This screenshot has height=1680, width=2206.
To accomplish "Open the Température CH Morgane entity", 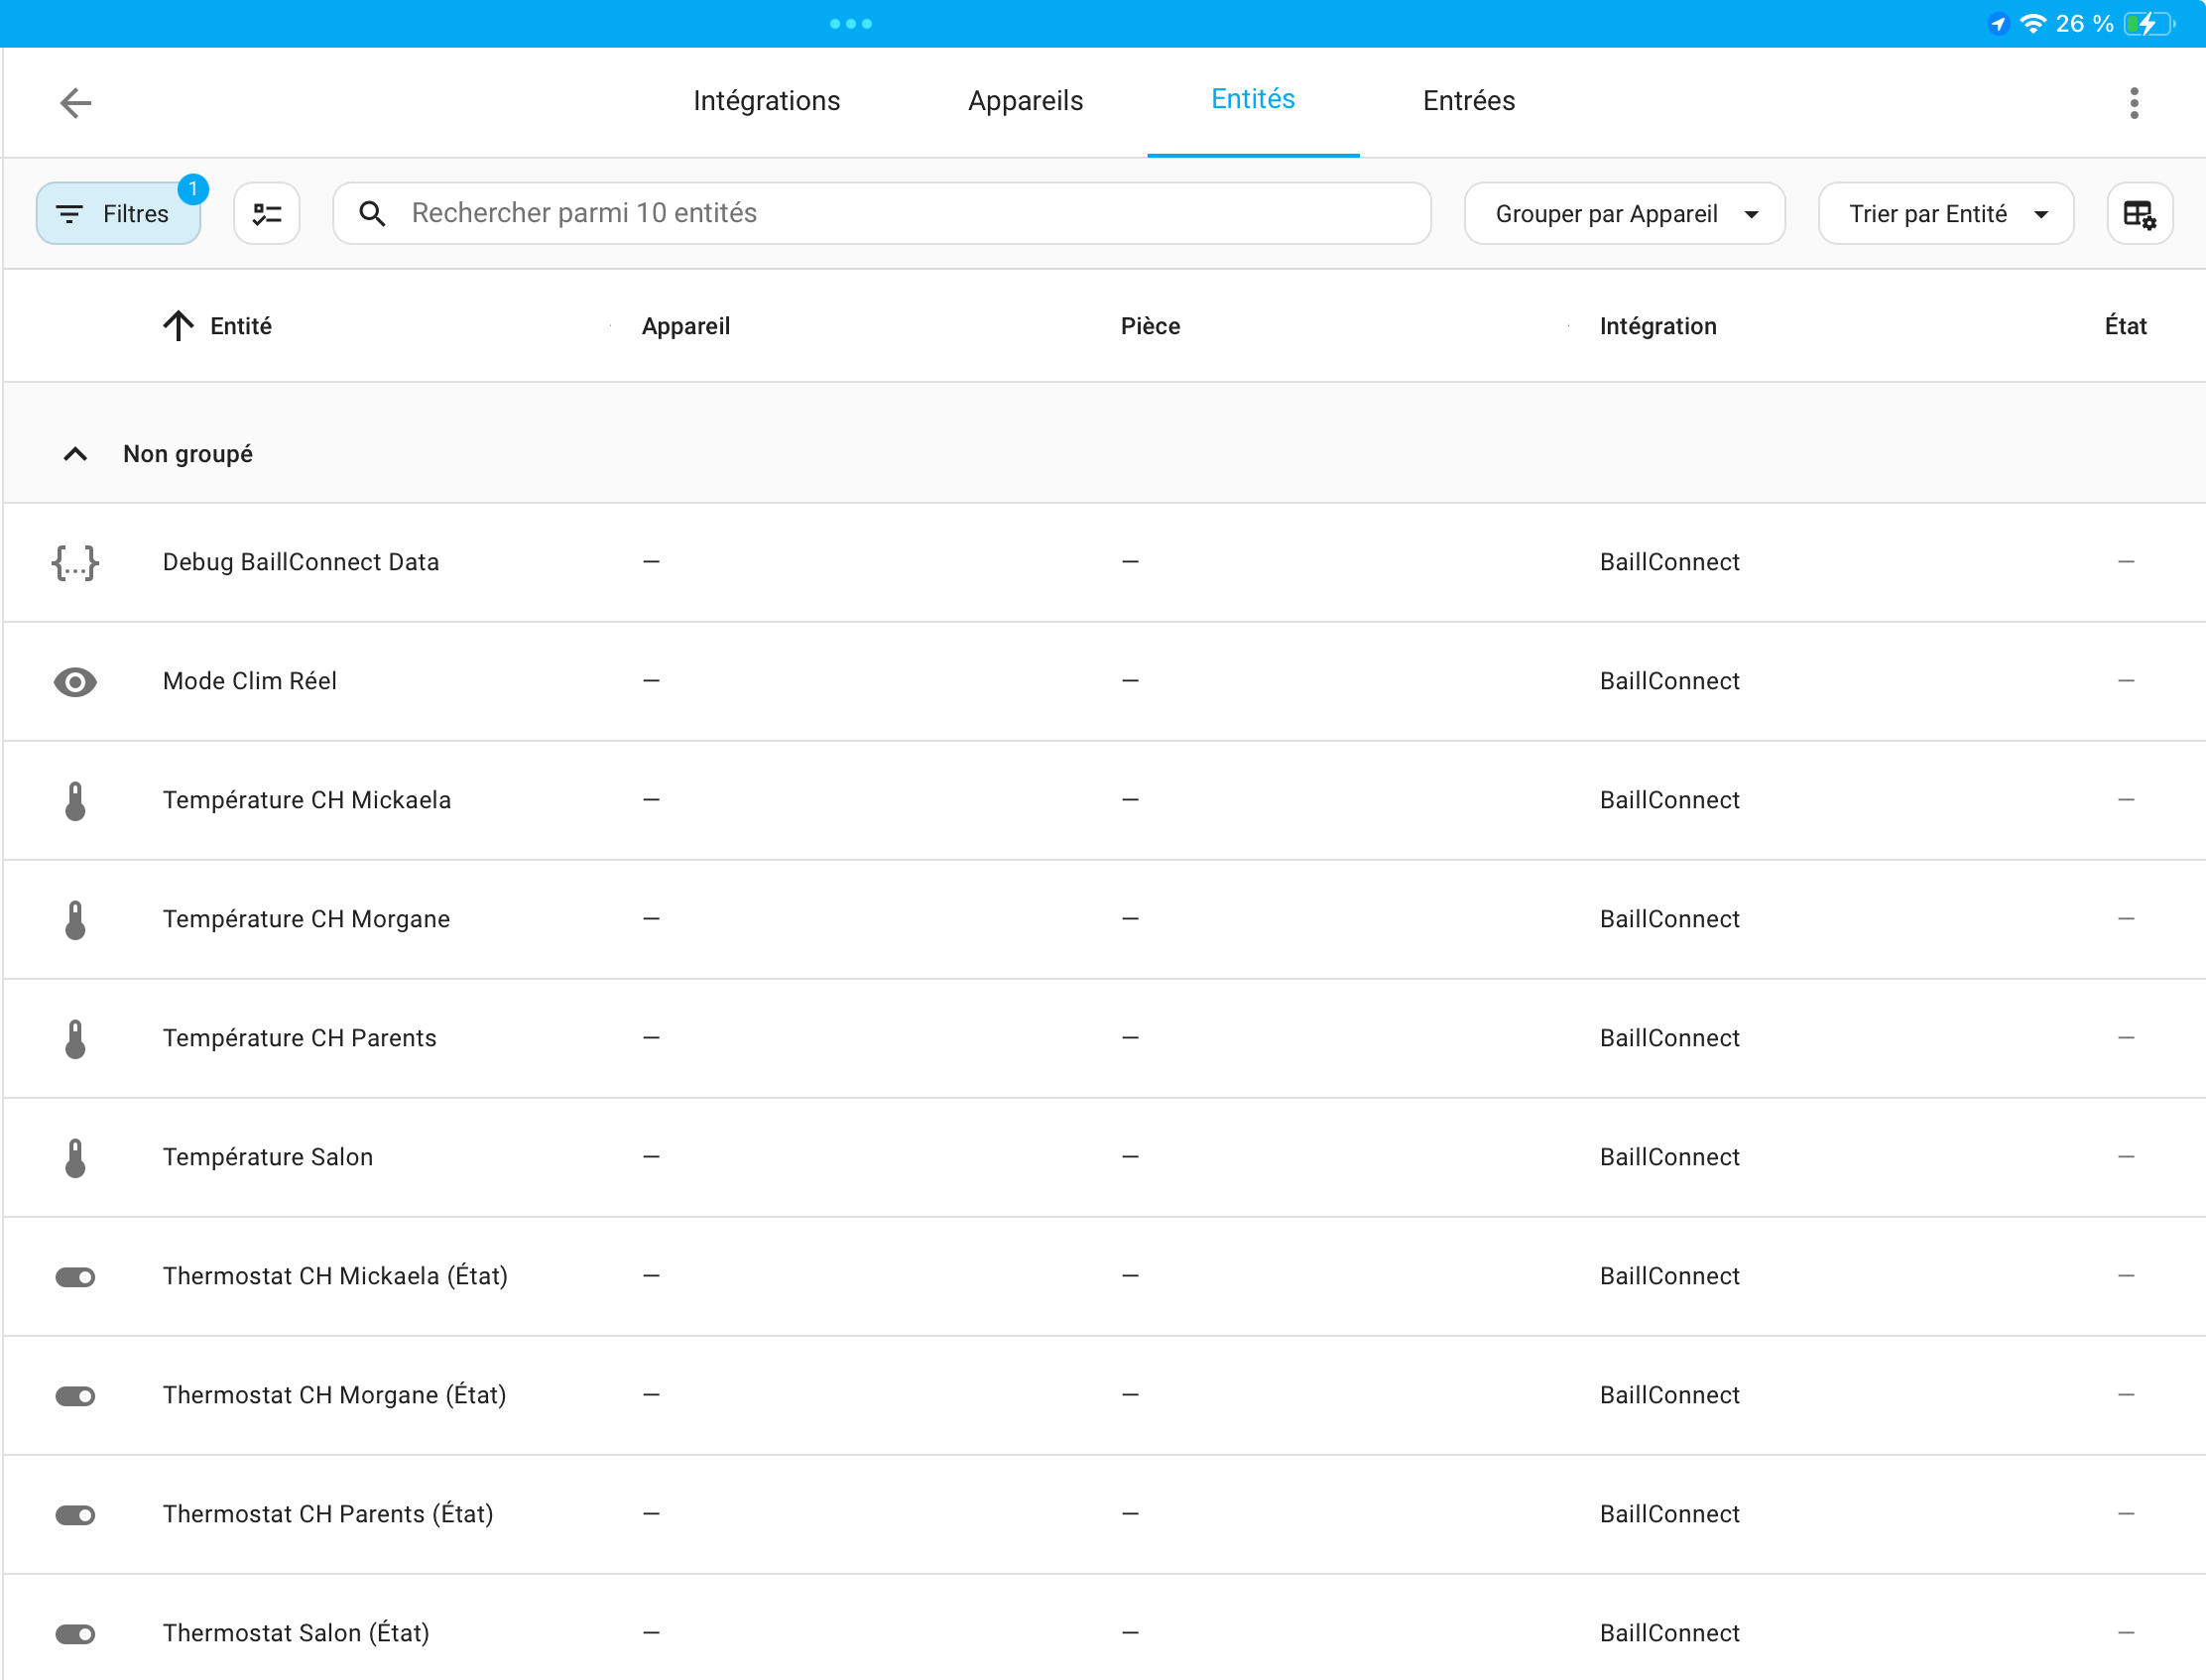I will coord(306,919).
